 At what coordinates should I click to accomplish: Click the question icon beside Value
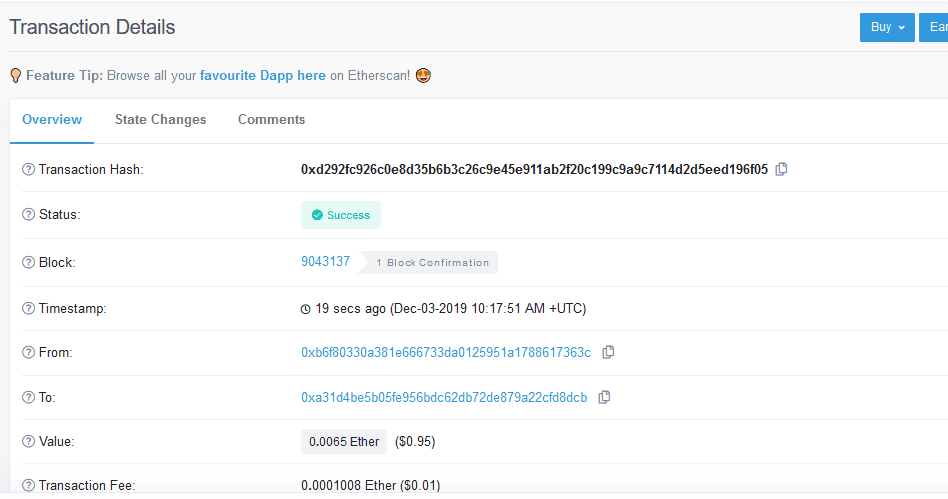pos(28,441)
